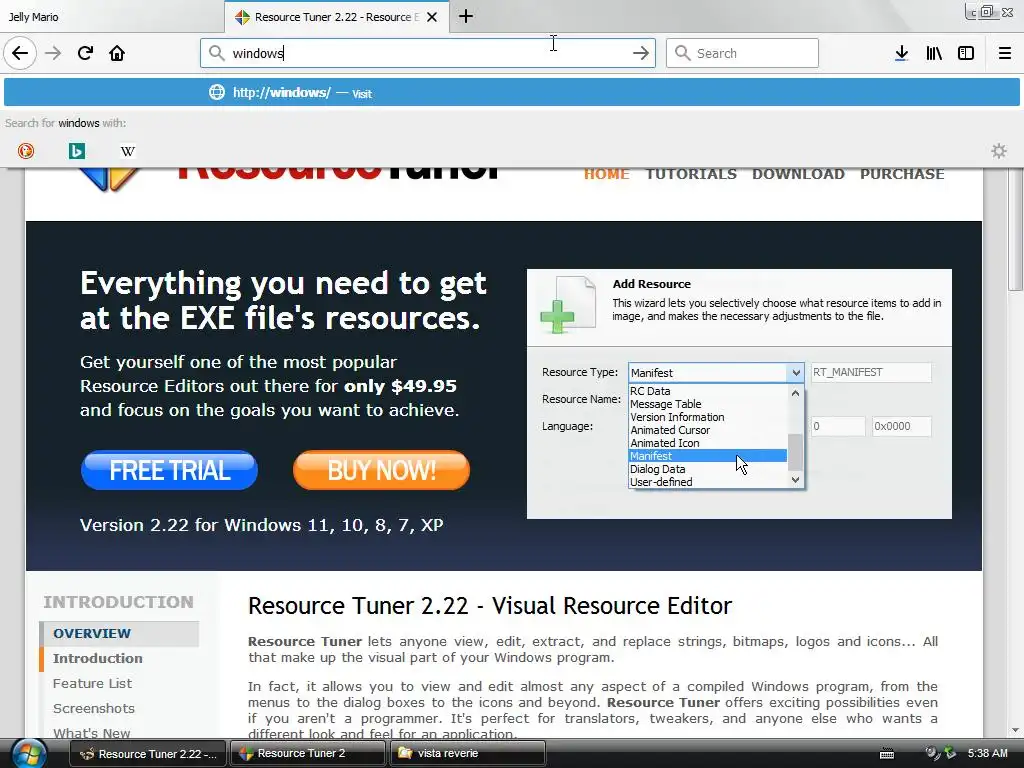Open the HOME site menu item
The height and width of the screenshot is (768, 1024).
click(606, 174)
